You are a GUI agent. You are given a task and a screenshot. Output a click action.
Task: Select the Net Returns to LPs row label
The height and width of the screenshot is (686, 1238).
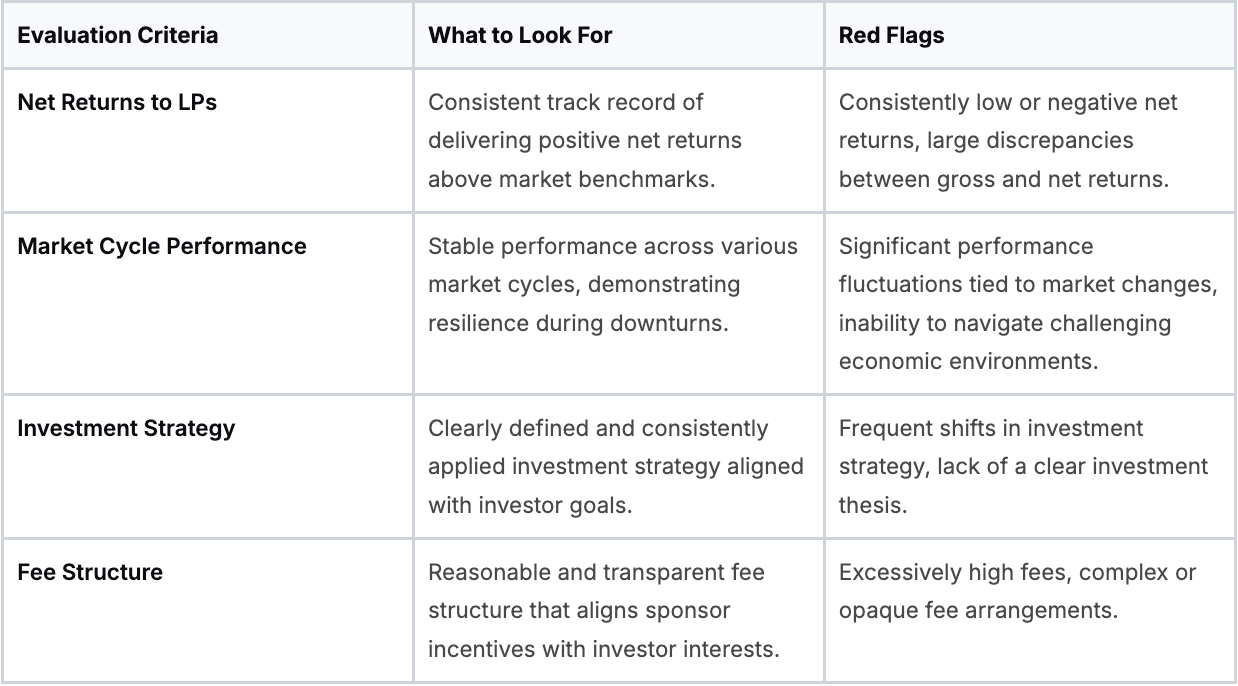click(117, 102)
